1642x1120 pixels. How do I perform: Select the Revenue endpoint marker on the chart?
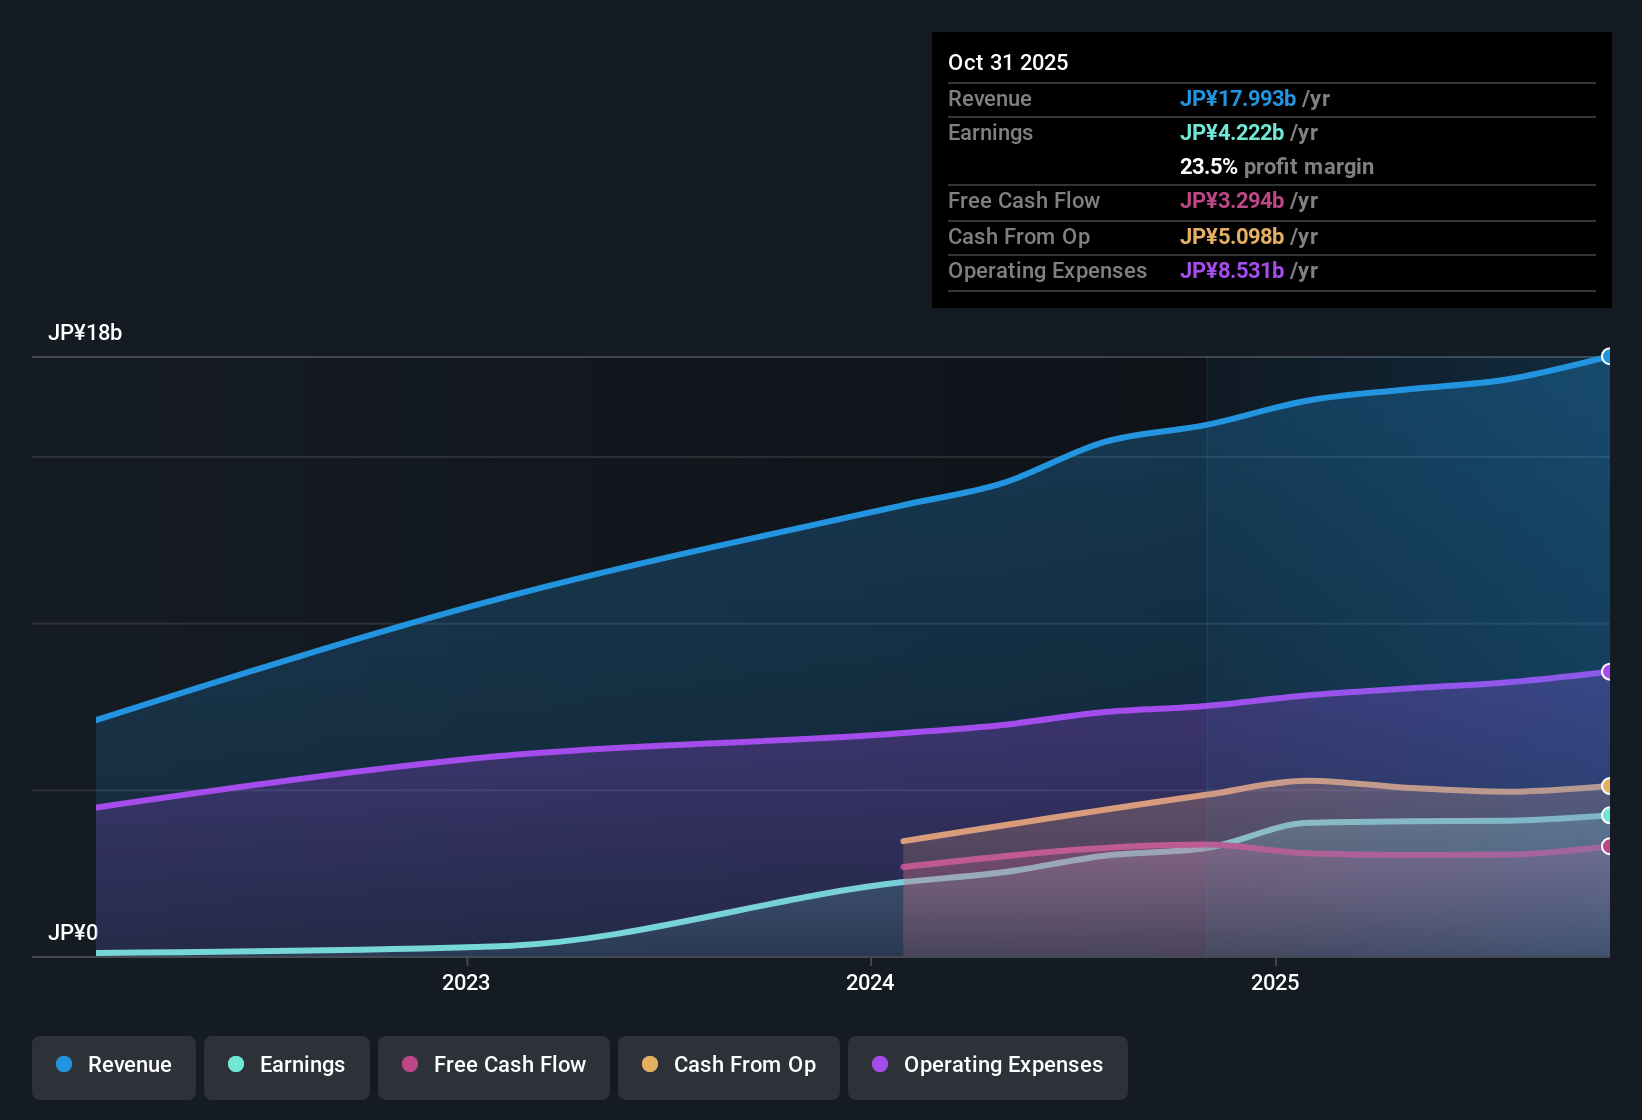[x=1608, y=356]
